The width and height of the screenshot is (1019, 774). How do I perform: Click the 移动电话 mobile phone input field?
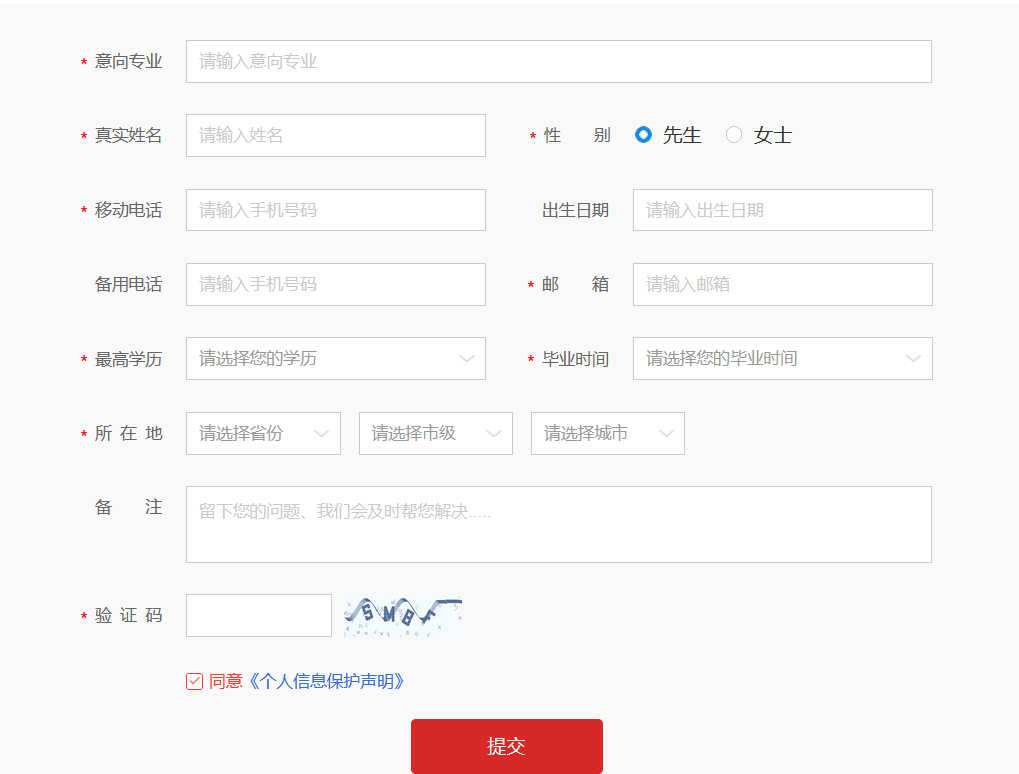click(335, 209)
